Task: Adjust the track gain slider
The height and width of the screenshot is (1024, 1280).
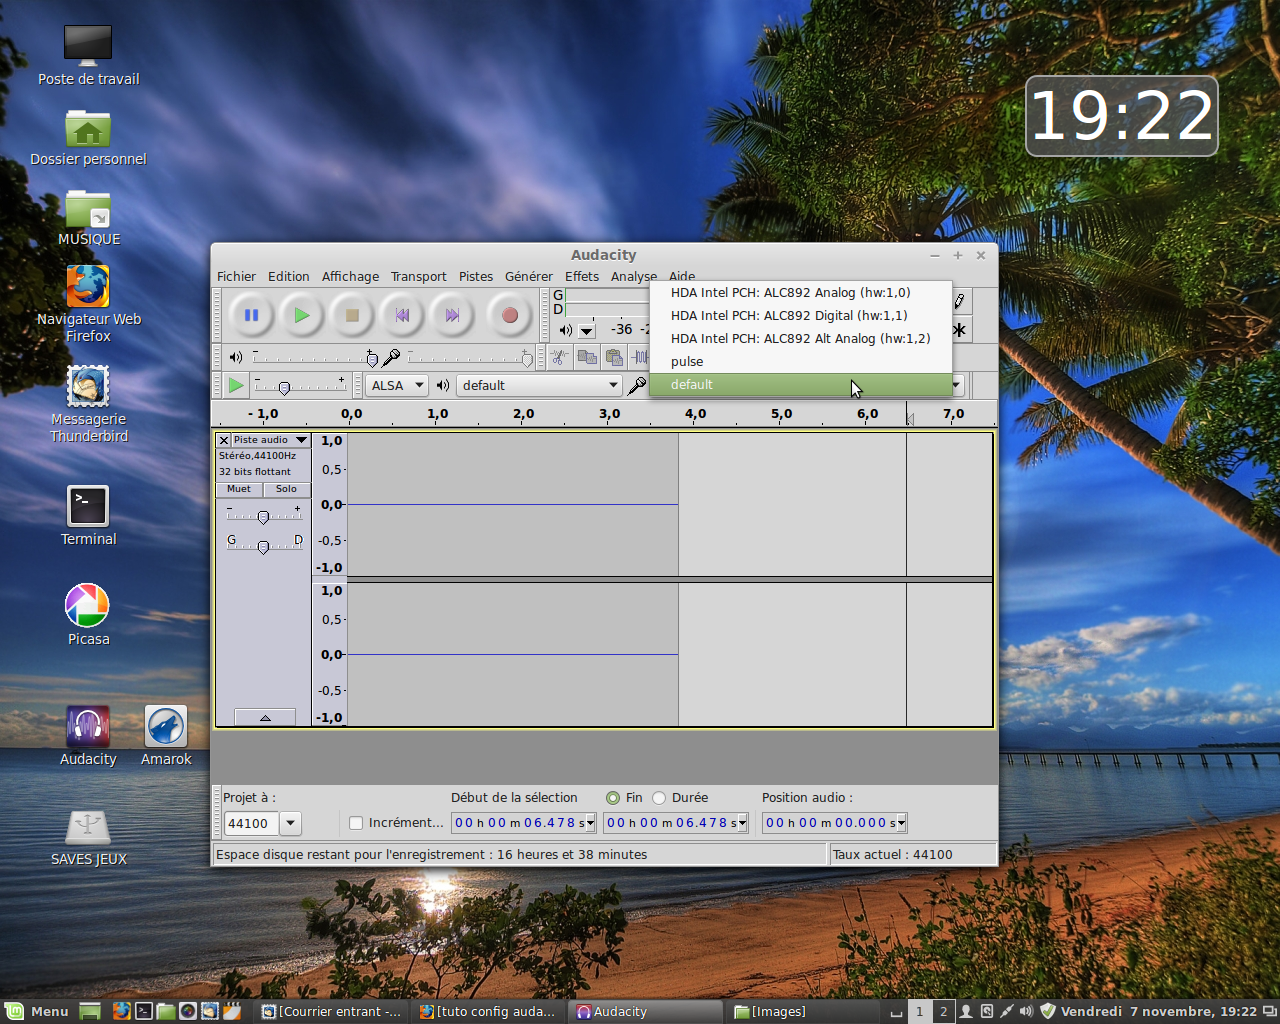Action: [x=264, y=516]
